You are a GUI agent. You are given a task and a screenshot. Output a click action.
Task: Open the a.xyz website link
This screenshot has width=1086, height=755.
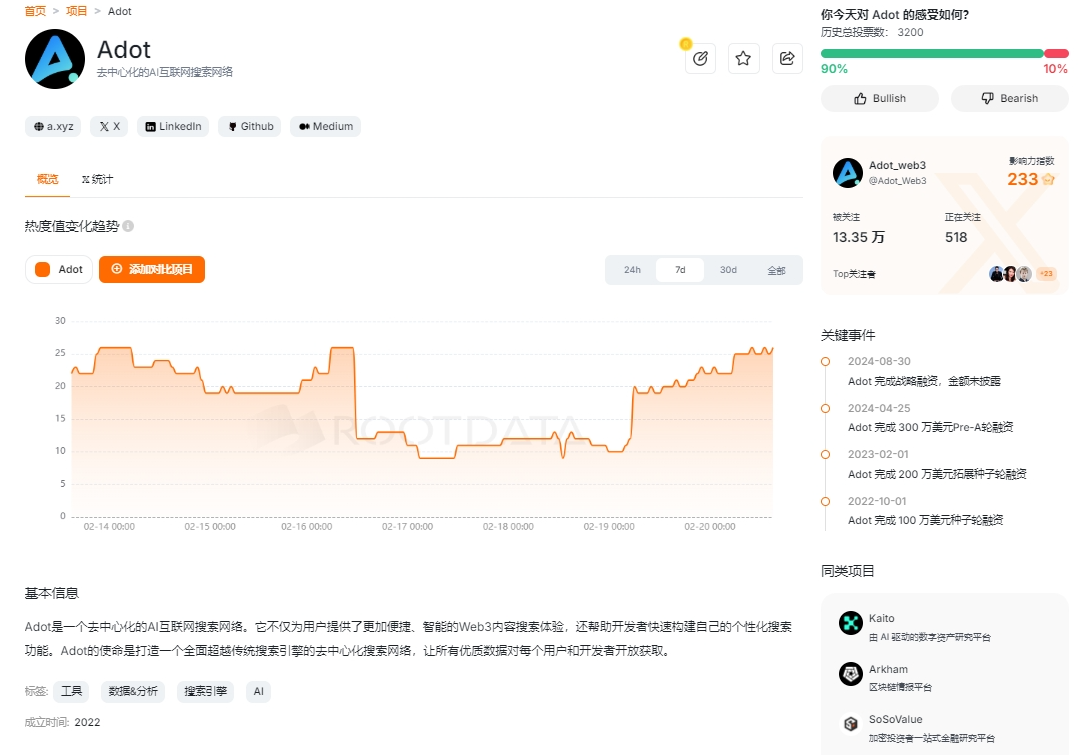[53, 126]
